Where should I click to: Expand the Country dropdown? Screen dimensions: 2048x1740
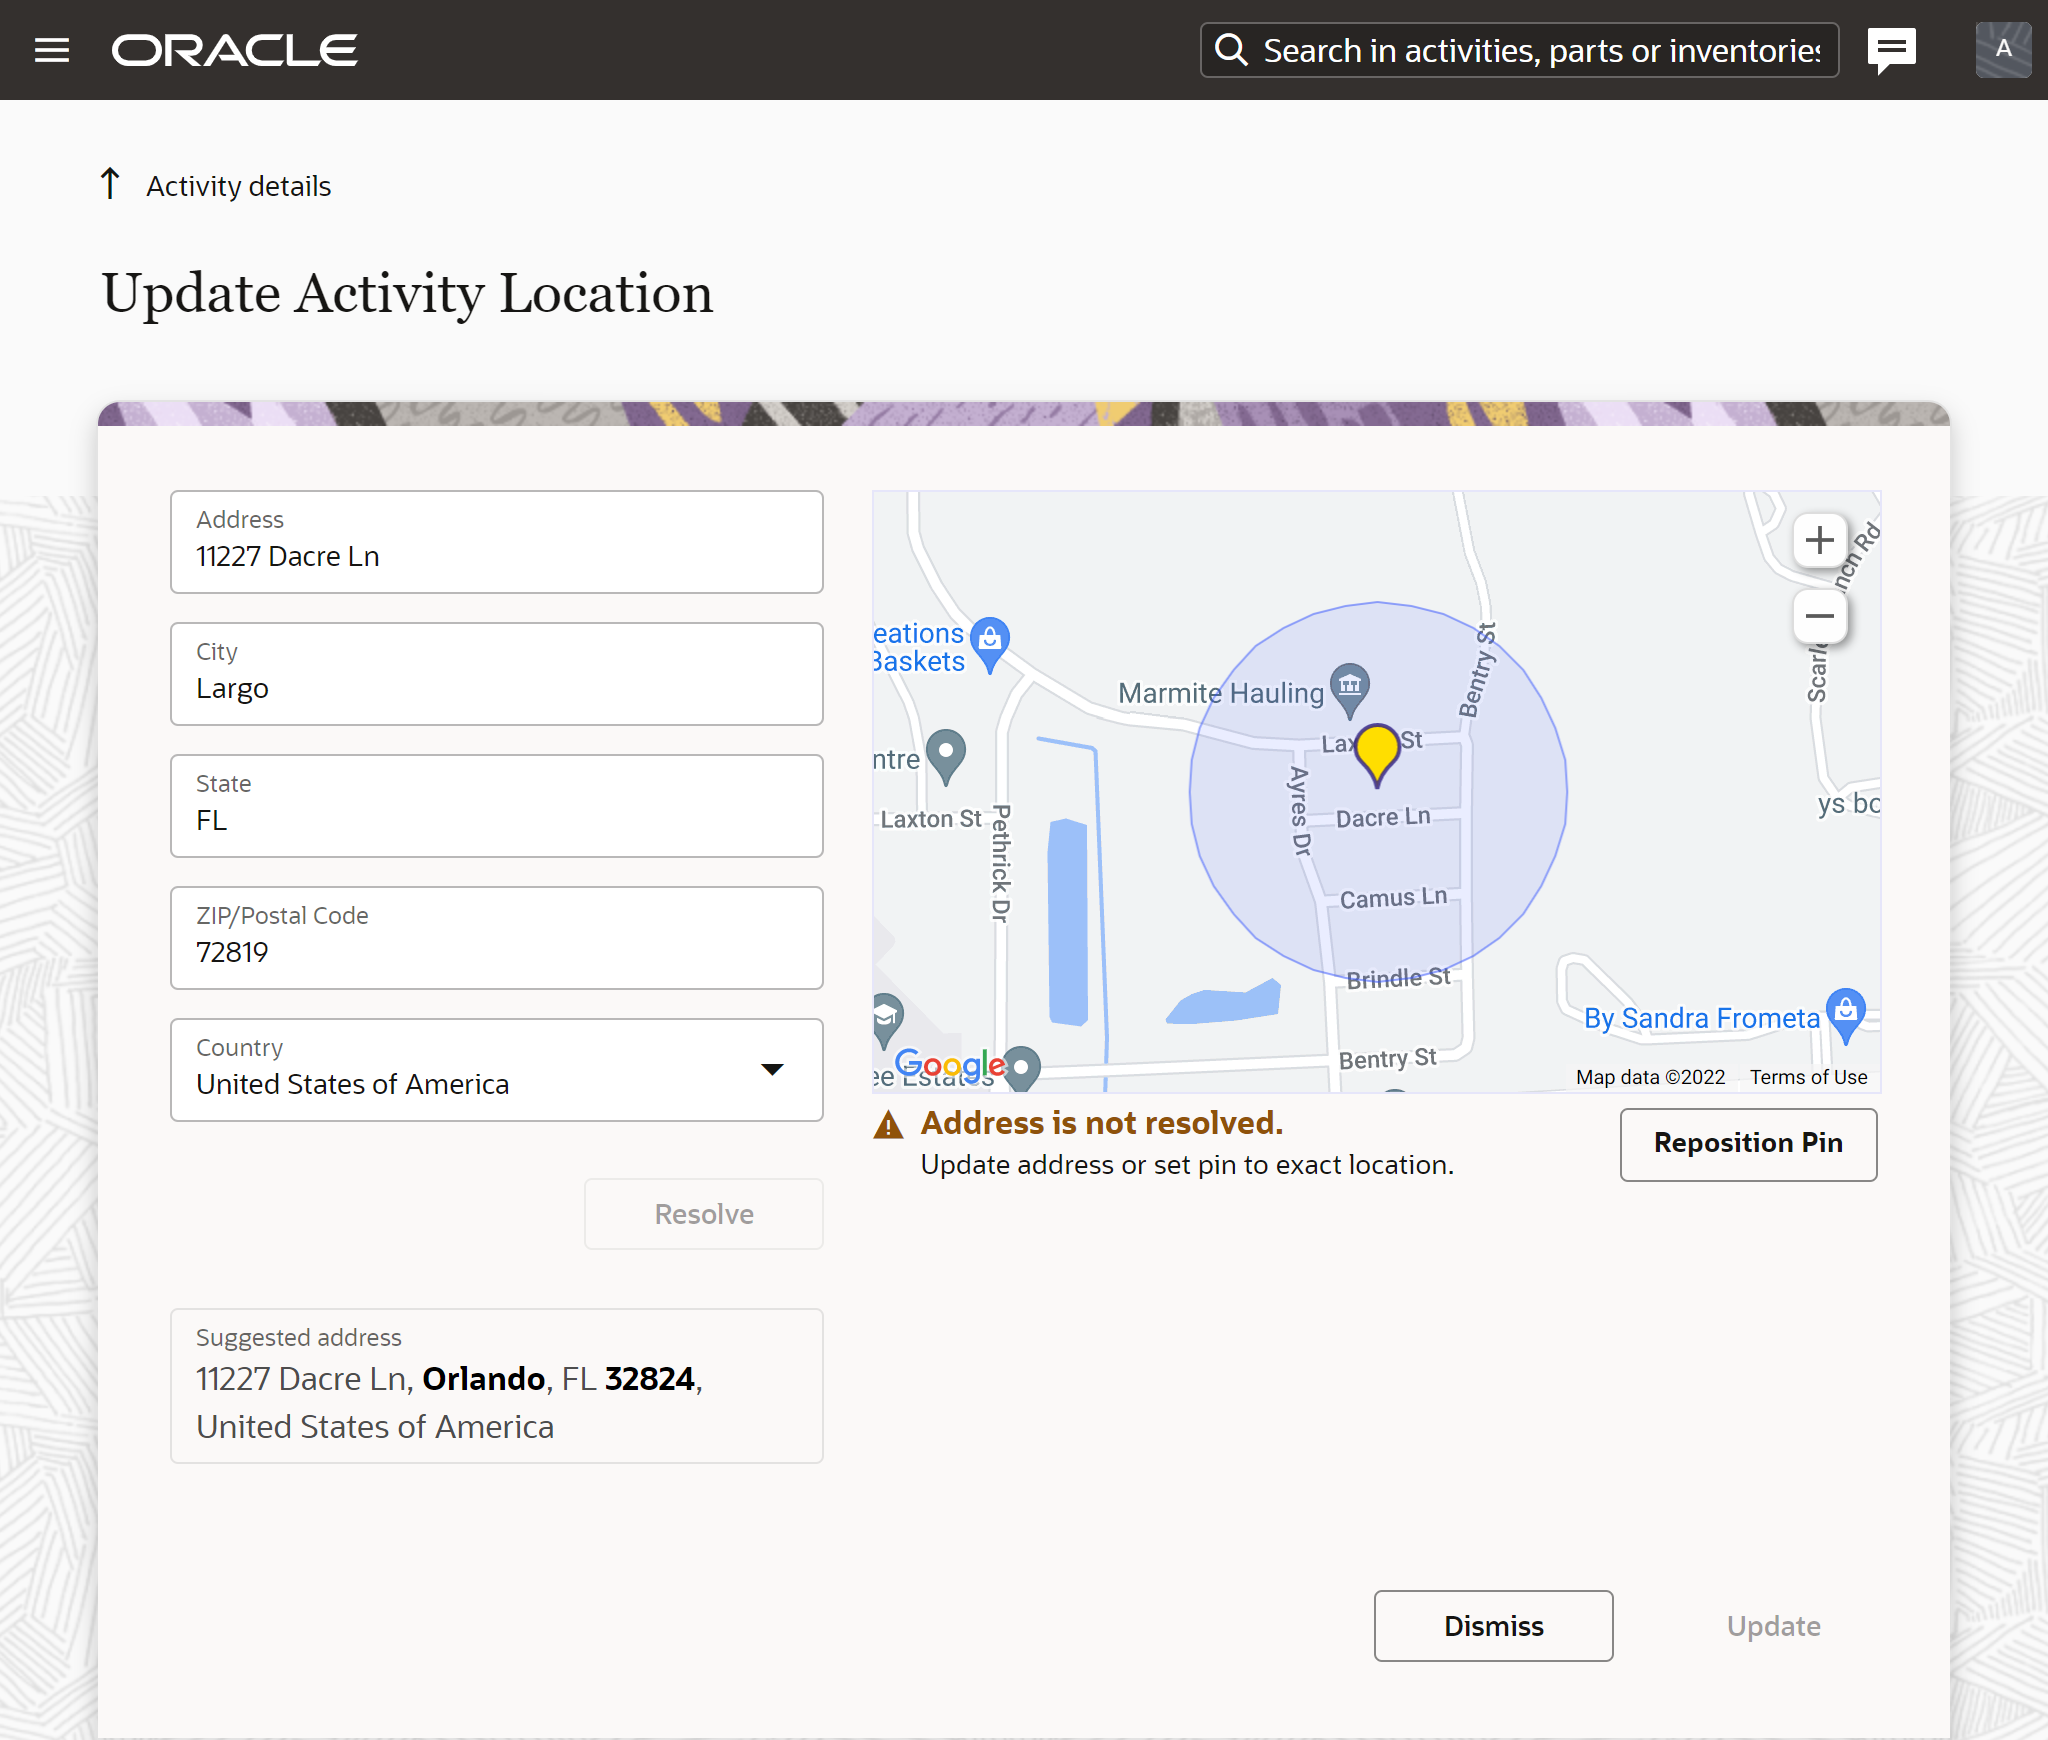click(771, 1070)
